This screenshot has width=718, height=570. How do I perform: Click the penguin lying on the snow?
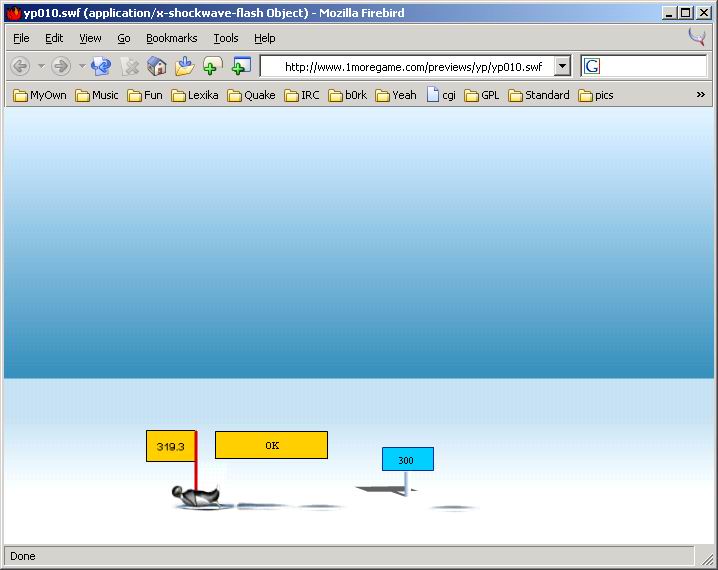click(196, 496)
